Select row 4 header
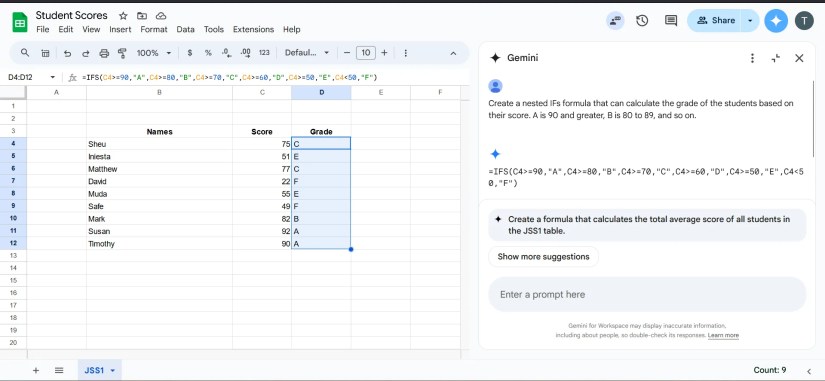This screenshot has width=825, height=381. (x=13, y=144)
